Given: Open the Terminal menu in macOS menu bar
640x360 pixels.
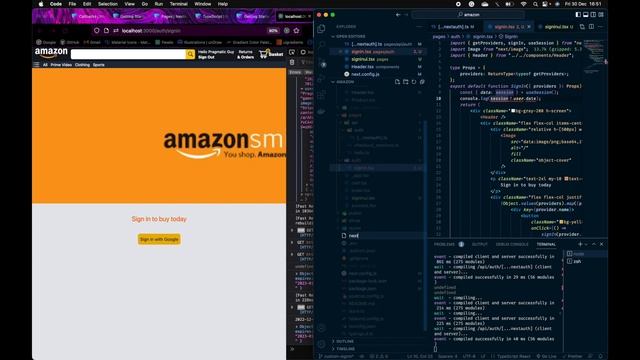Looking at the screenshot, I should tap(178, 4).
